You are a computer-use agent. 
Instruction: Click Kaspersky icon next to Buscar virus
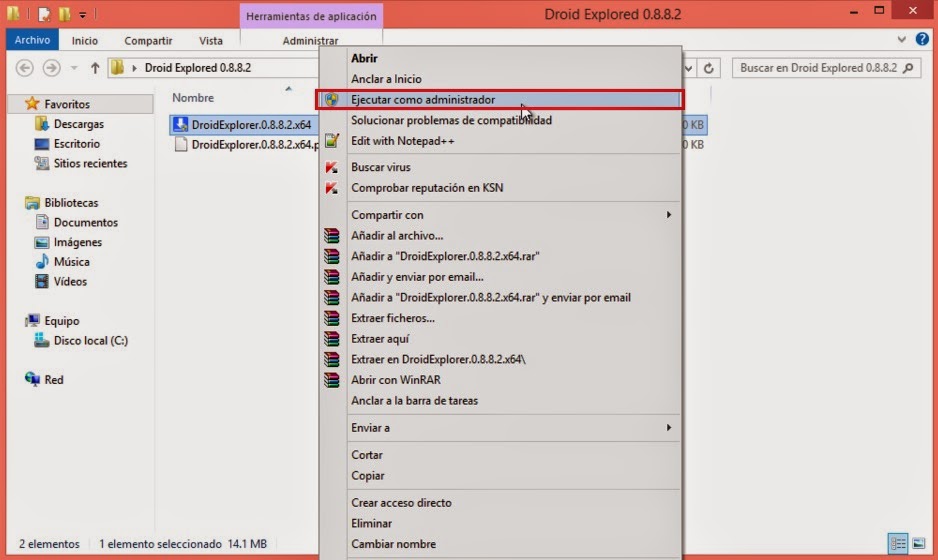(331, 168)
